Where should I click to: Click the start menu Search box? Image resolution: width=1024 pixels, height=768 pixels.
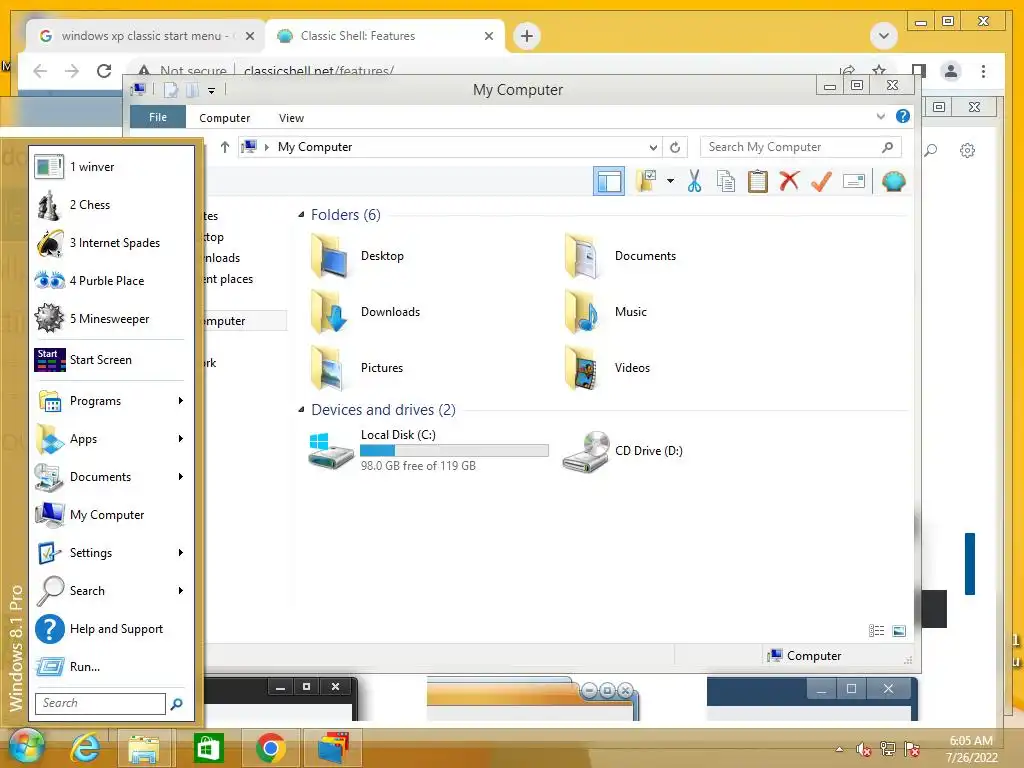coord(100,703)
